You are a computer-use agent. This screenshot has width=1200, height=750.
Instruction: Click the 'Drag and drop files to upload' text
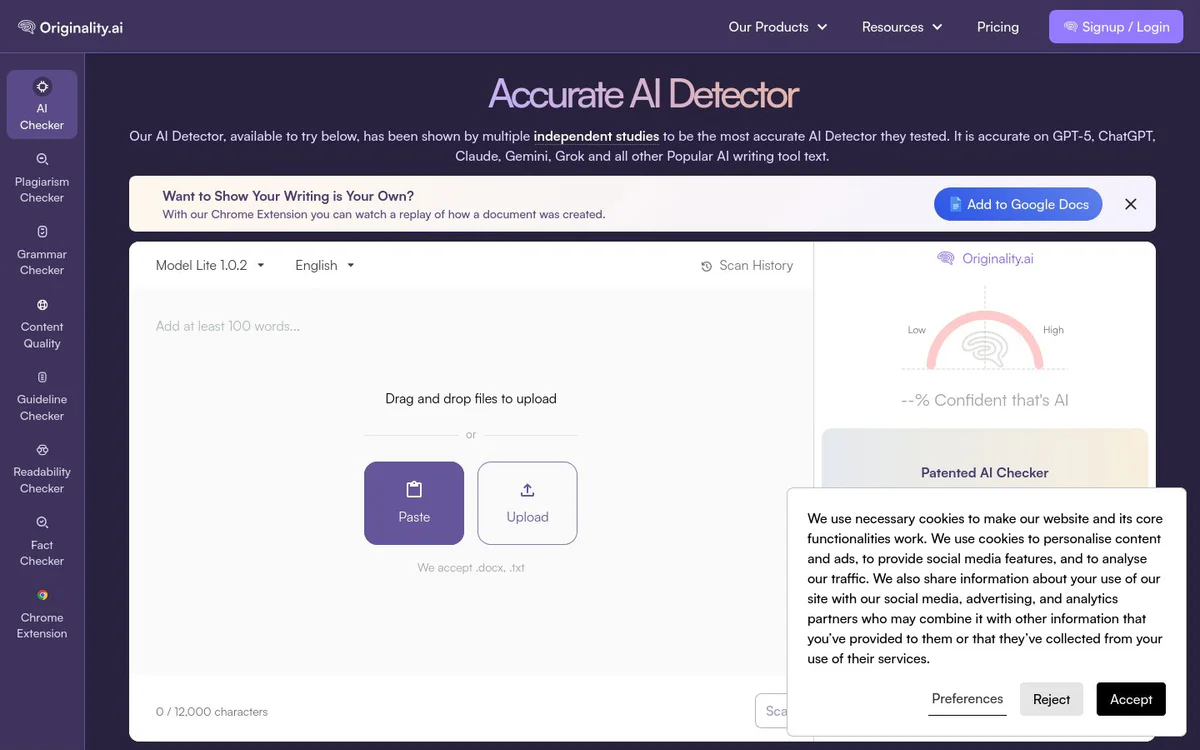471,398
